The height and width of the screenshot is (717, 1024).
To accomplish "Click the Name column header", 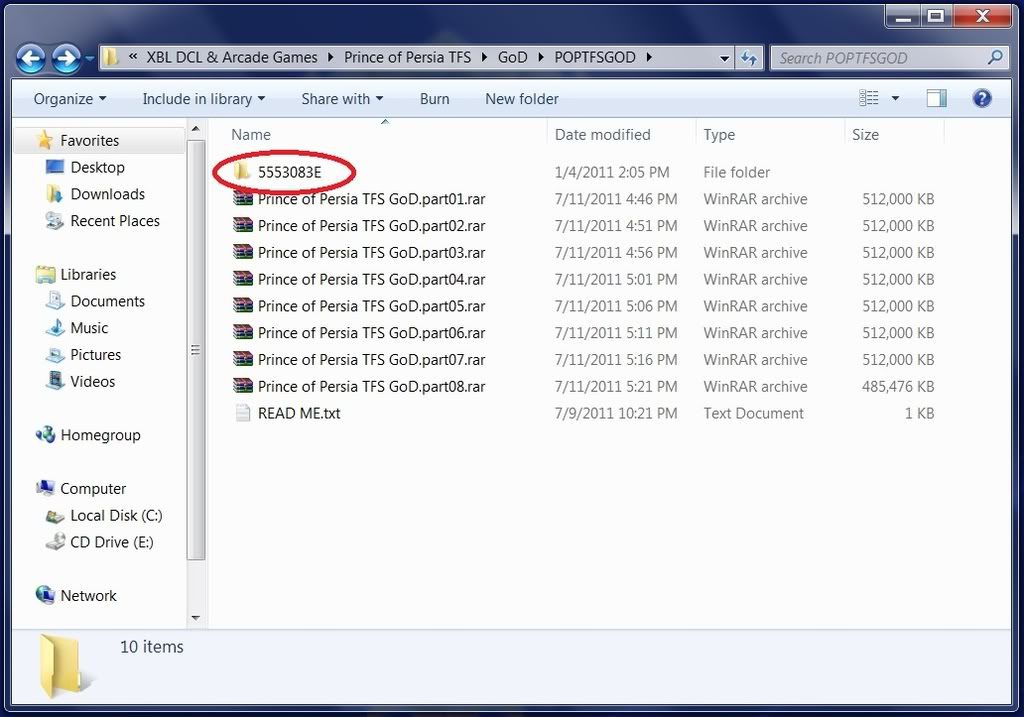I will coord(251,135).
